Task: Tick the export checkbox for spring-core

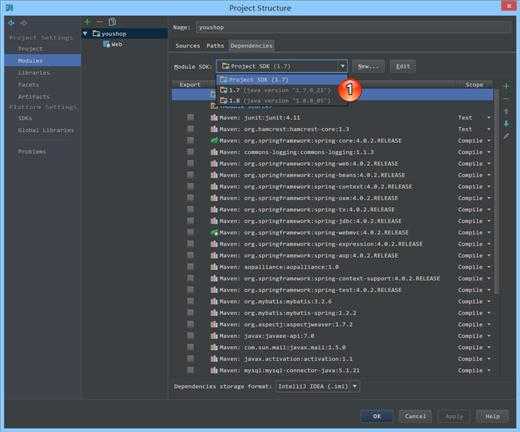Action: 190,140
